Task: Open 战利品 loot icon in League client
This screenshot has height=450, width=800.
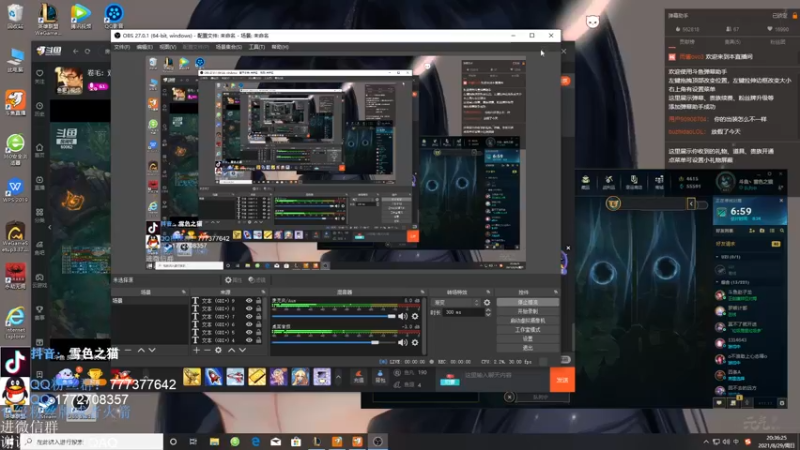Action: click(x=609, y=182)
